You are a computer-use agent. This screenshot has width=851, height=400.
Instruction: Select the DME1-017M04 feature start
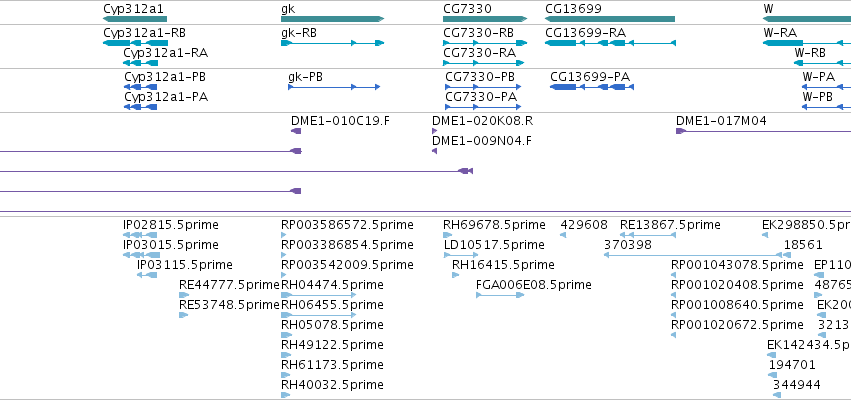681,131
